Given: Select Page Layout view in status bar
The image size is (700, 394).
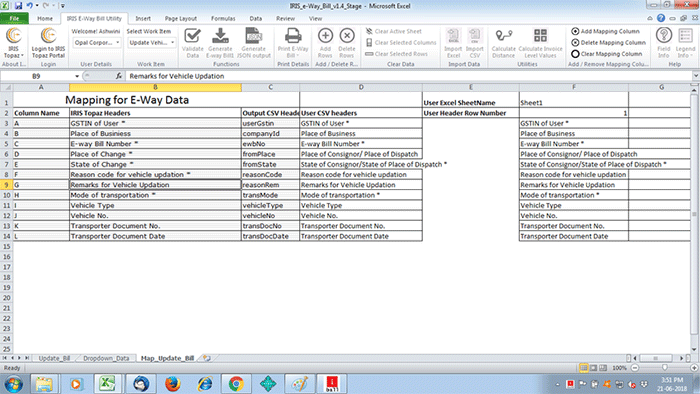Looking at the screenshot, I should point(593,368).
